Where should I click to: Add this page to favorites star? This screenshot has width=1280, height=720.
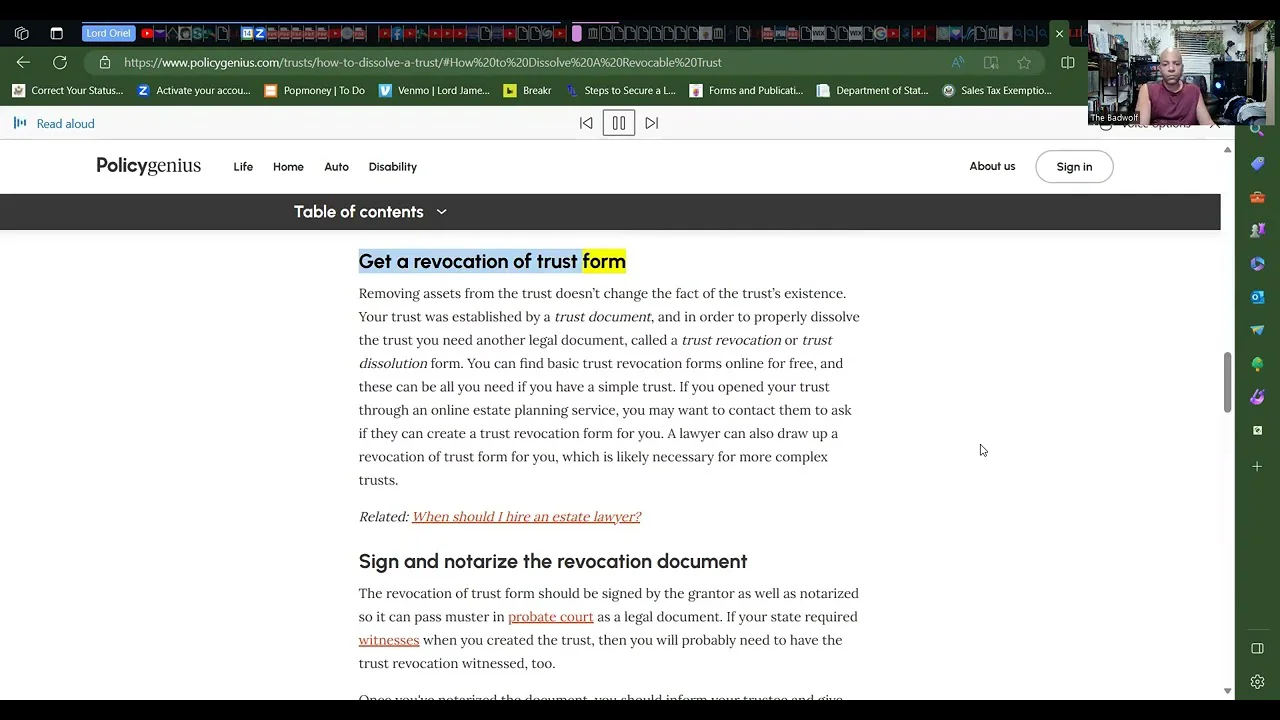1024,63
